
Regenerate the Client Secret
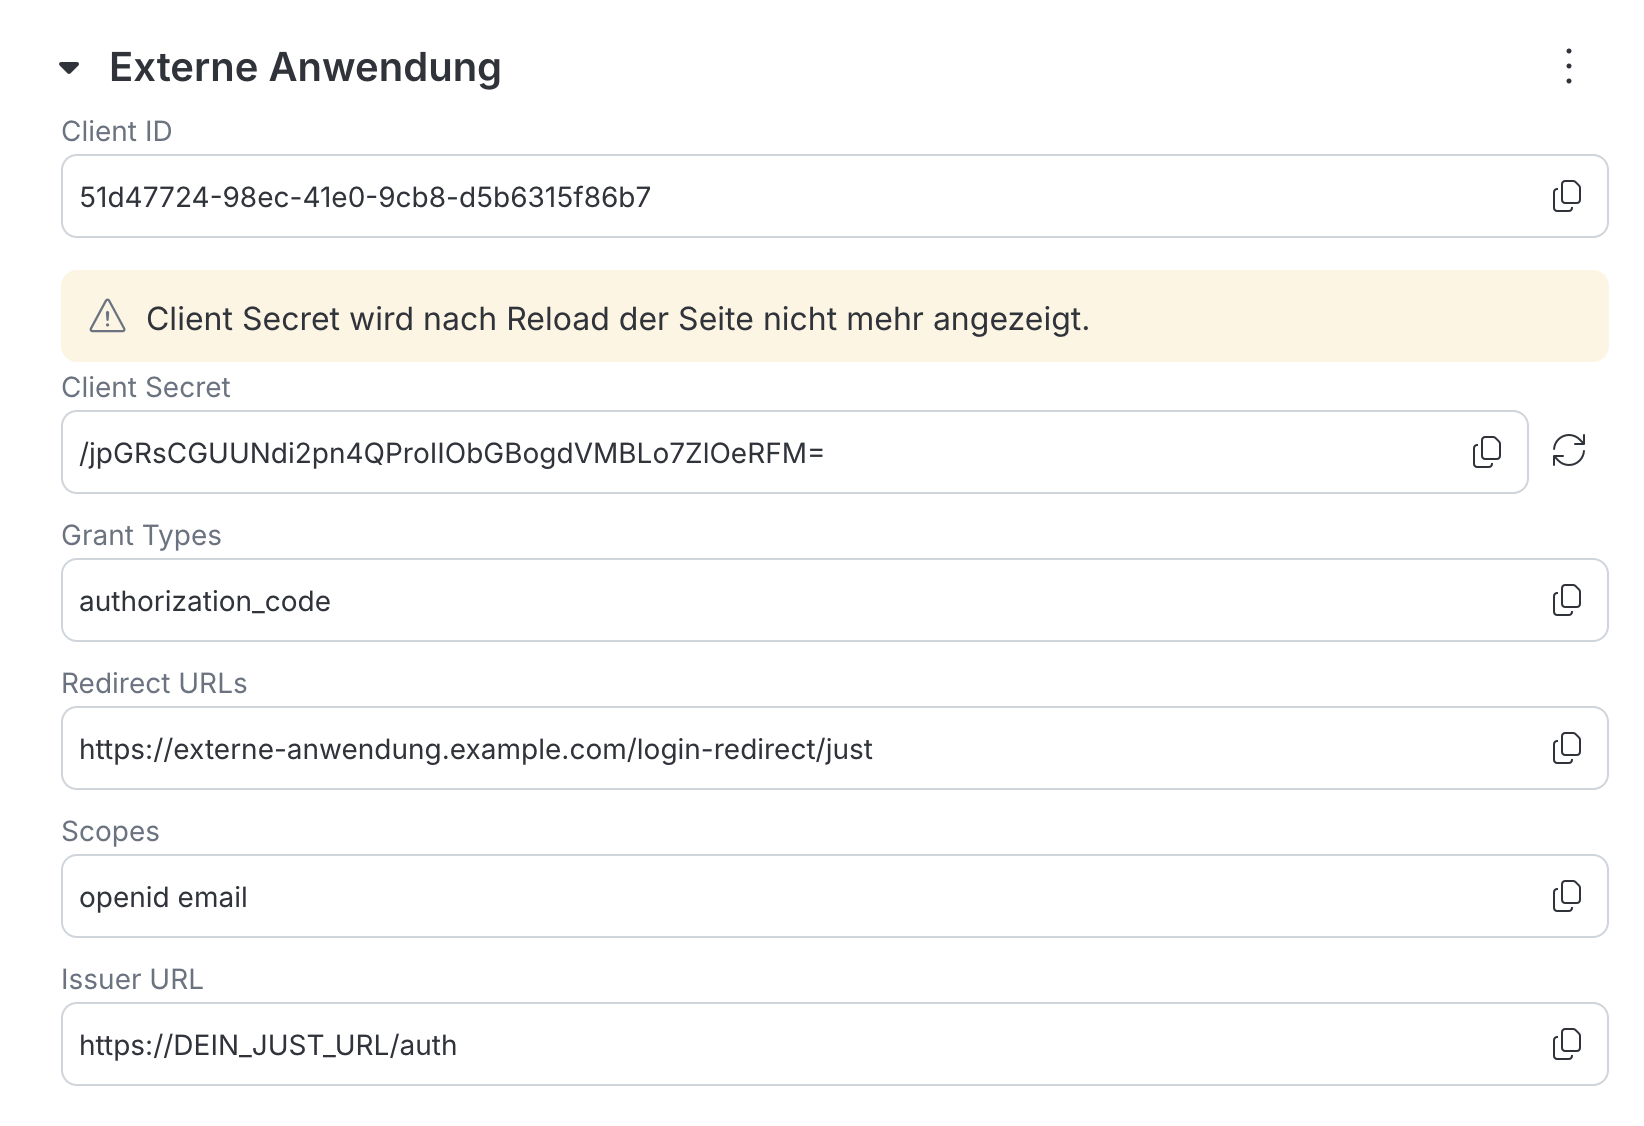pos(1569,450)
